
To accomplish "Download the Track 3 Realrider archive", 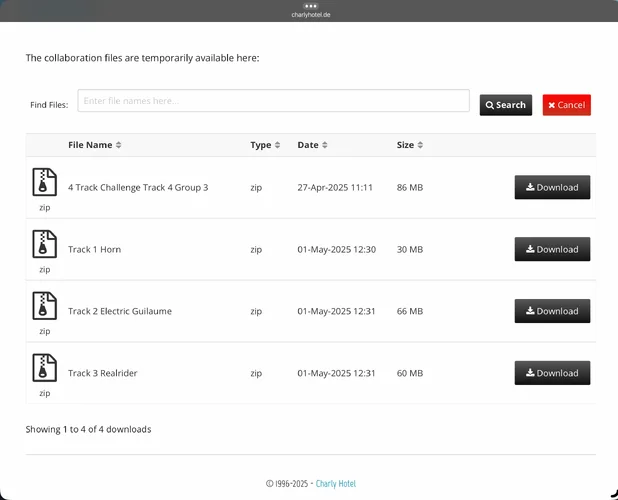I will tap(552, 373).
